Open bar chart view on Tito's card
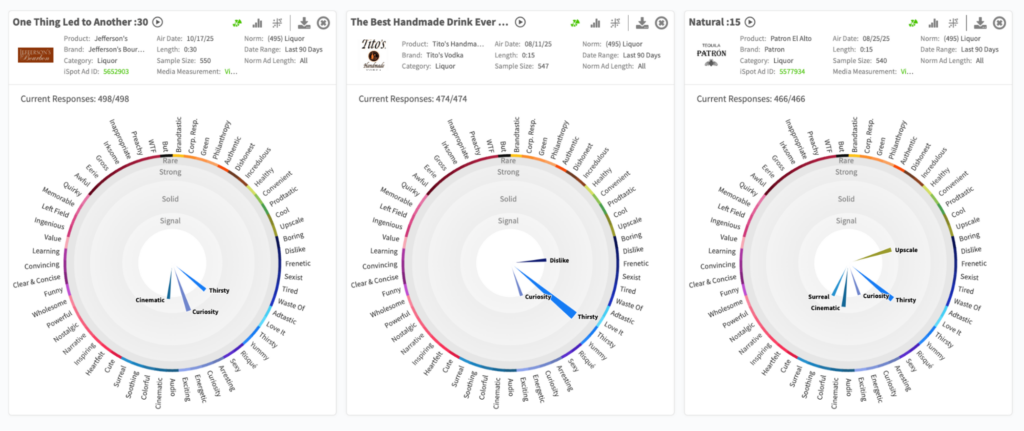 (596, 23)
